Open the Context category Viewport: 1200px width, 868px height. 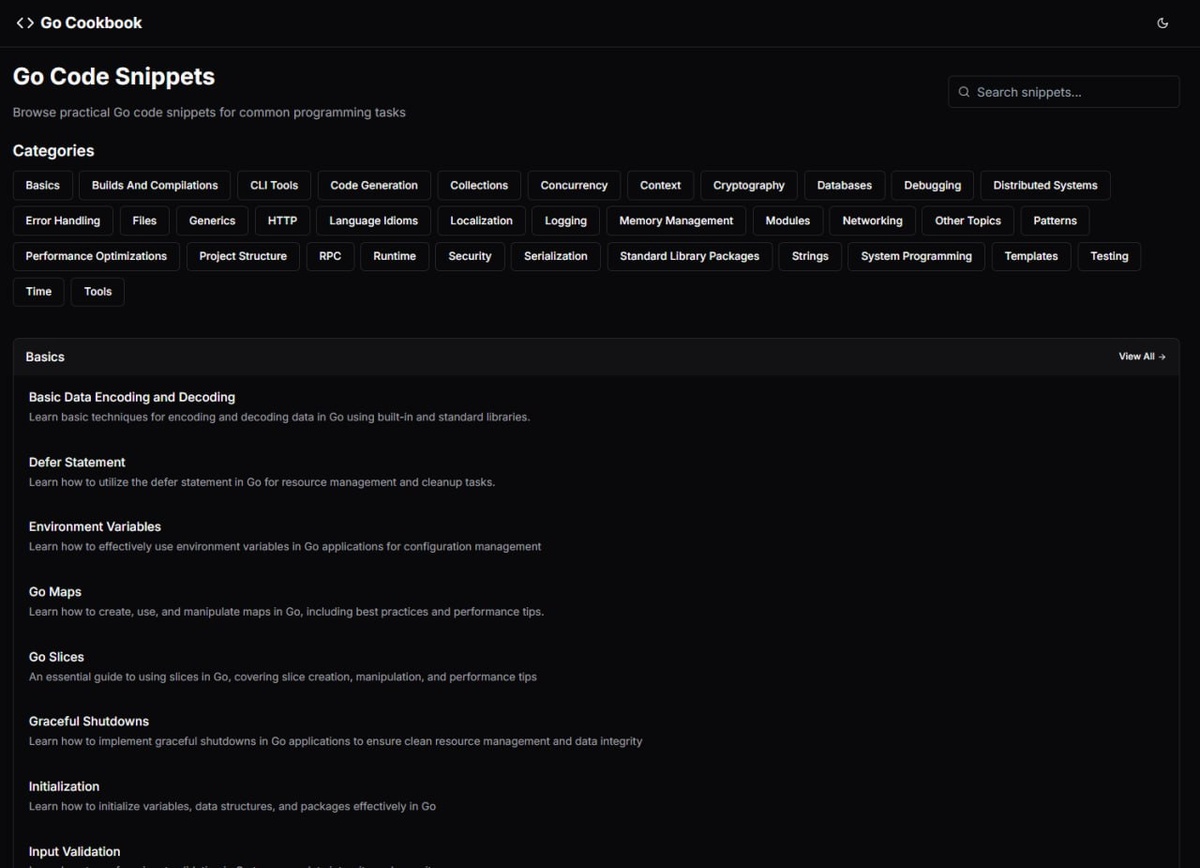point(660,185)
